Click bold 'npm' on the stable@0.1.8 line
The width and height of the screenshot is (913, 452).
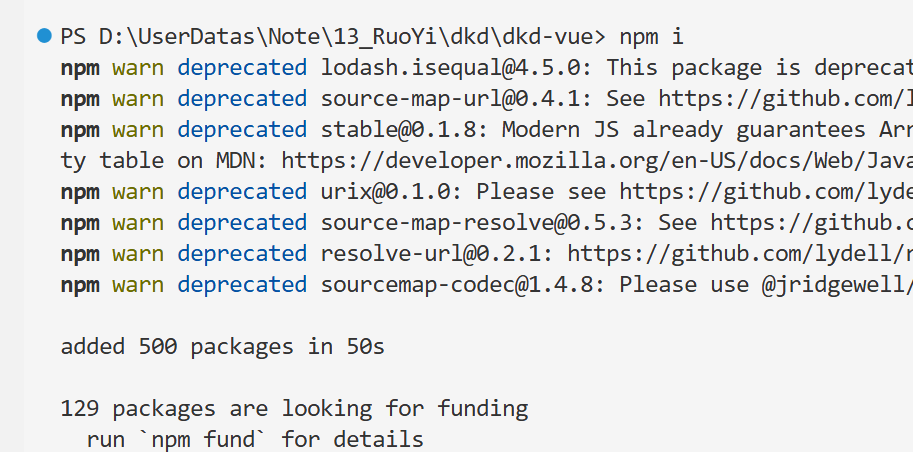[x=80, y=130]
